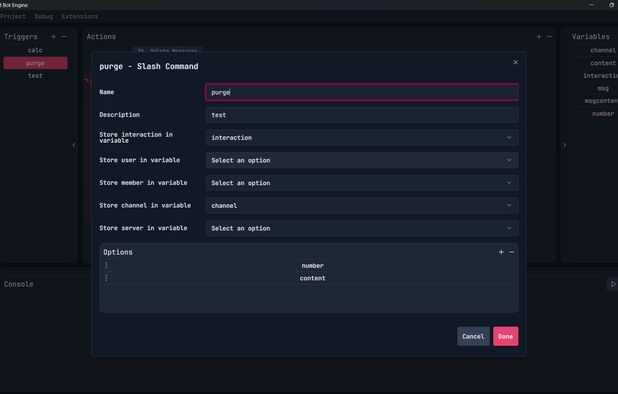Minimize the Bot Engine window
This screenshot has height=394, width=618.
point(591,5)
